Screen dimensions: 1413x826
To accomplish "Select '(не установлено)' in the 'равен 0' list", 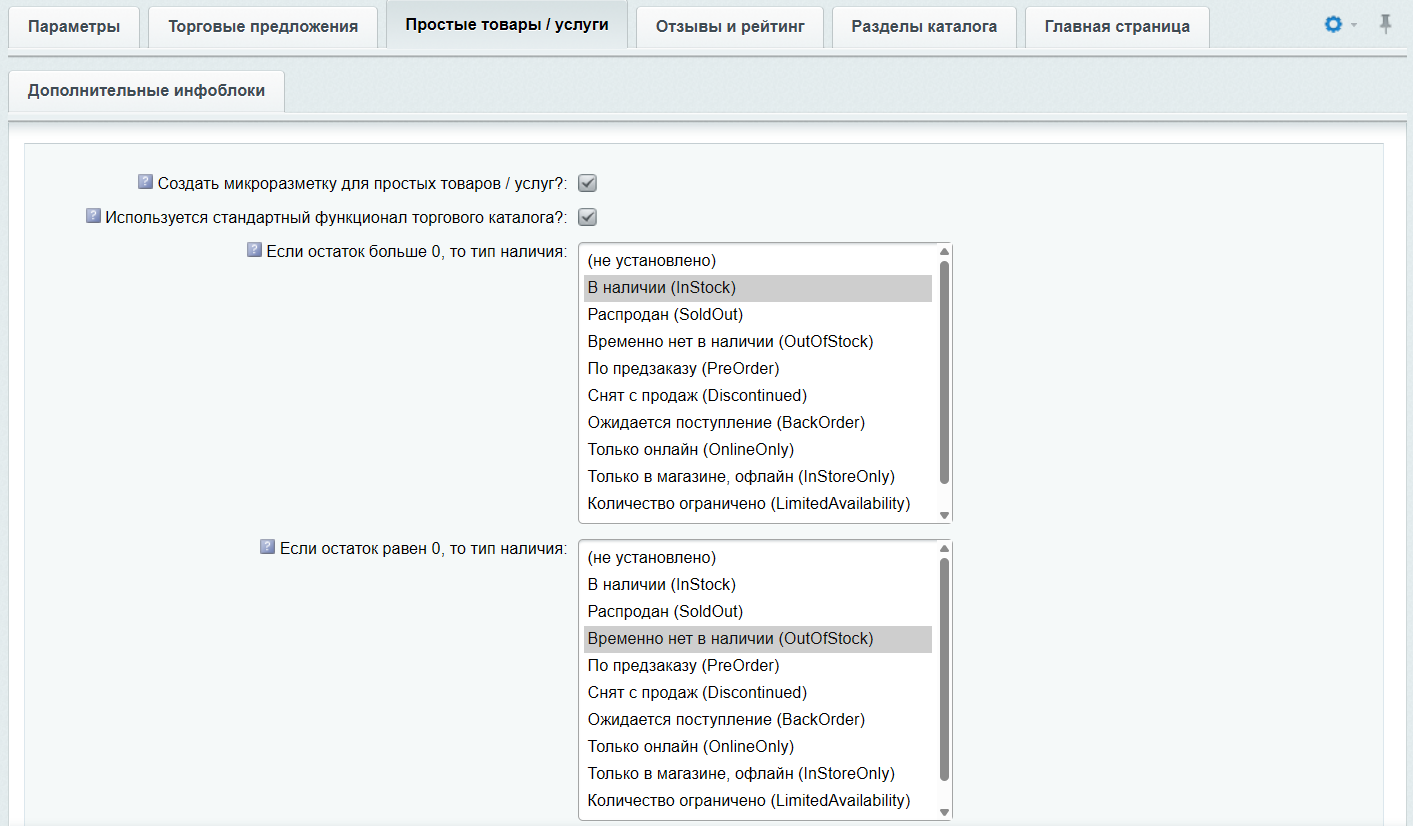I will [758, 558].
